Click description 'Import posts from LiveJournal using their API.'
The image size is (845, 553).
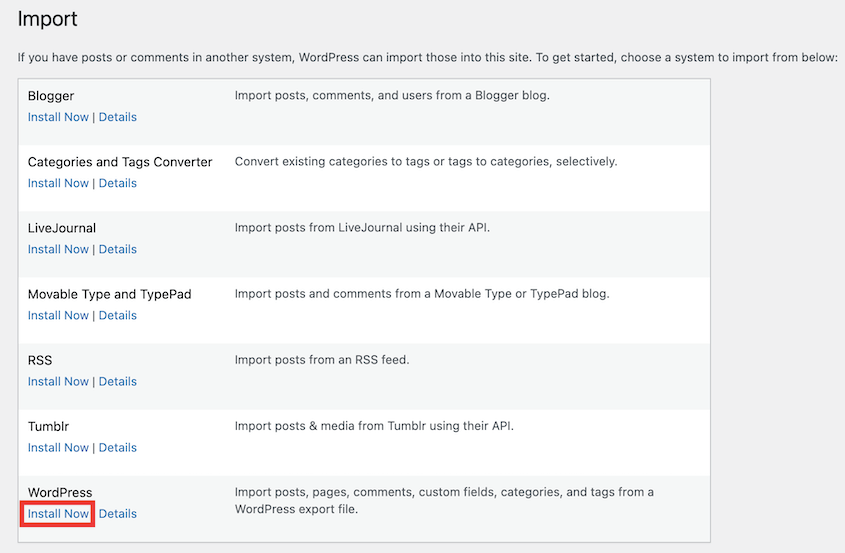click(362, 228)
